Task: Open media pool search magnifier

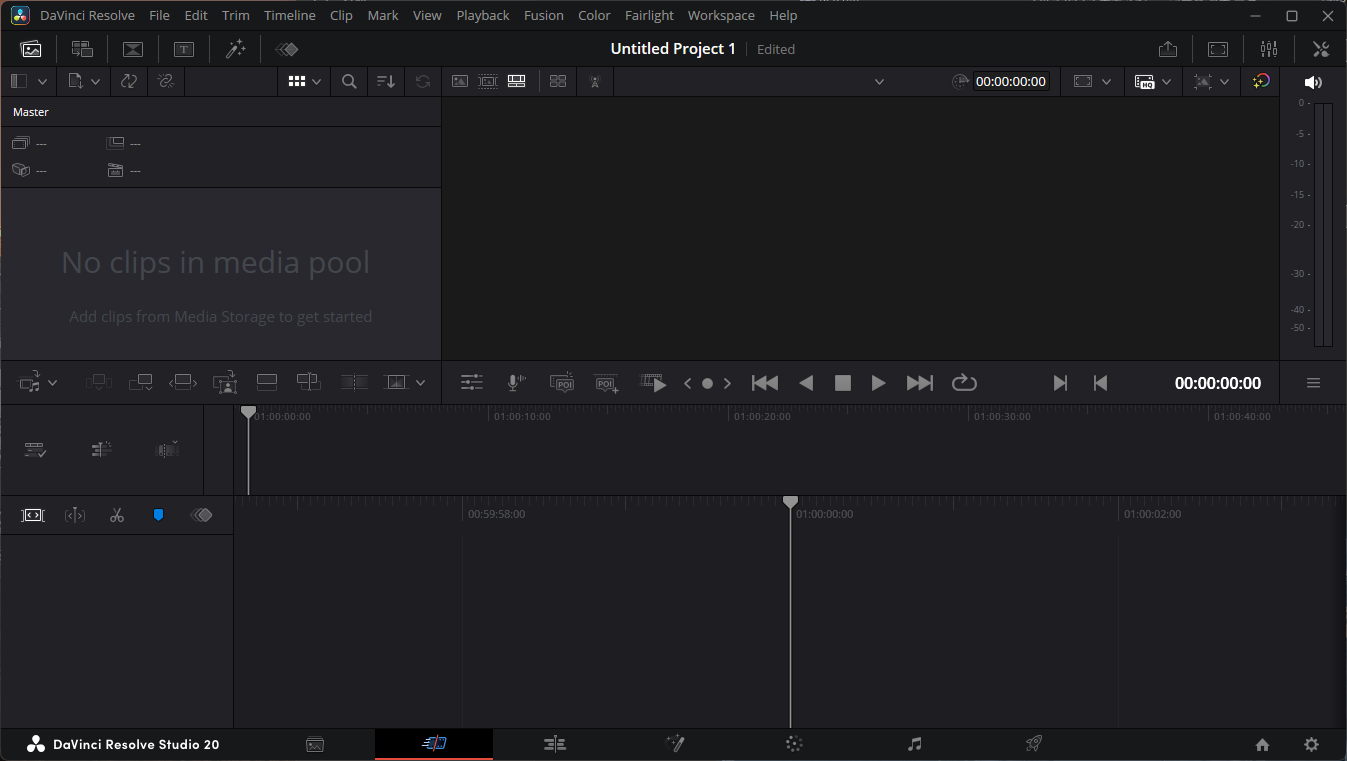Action: point(349,82)
